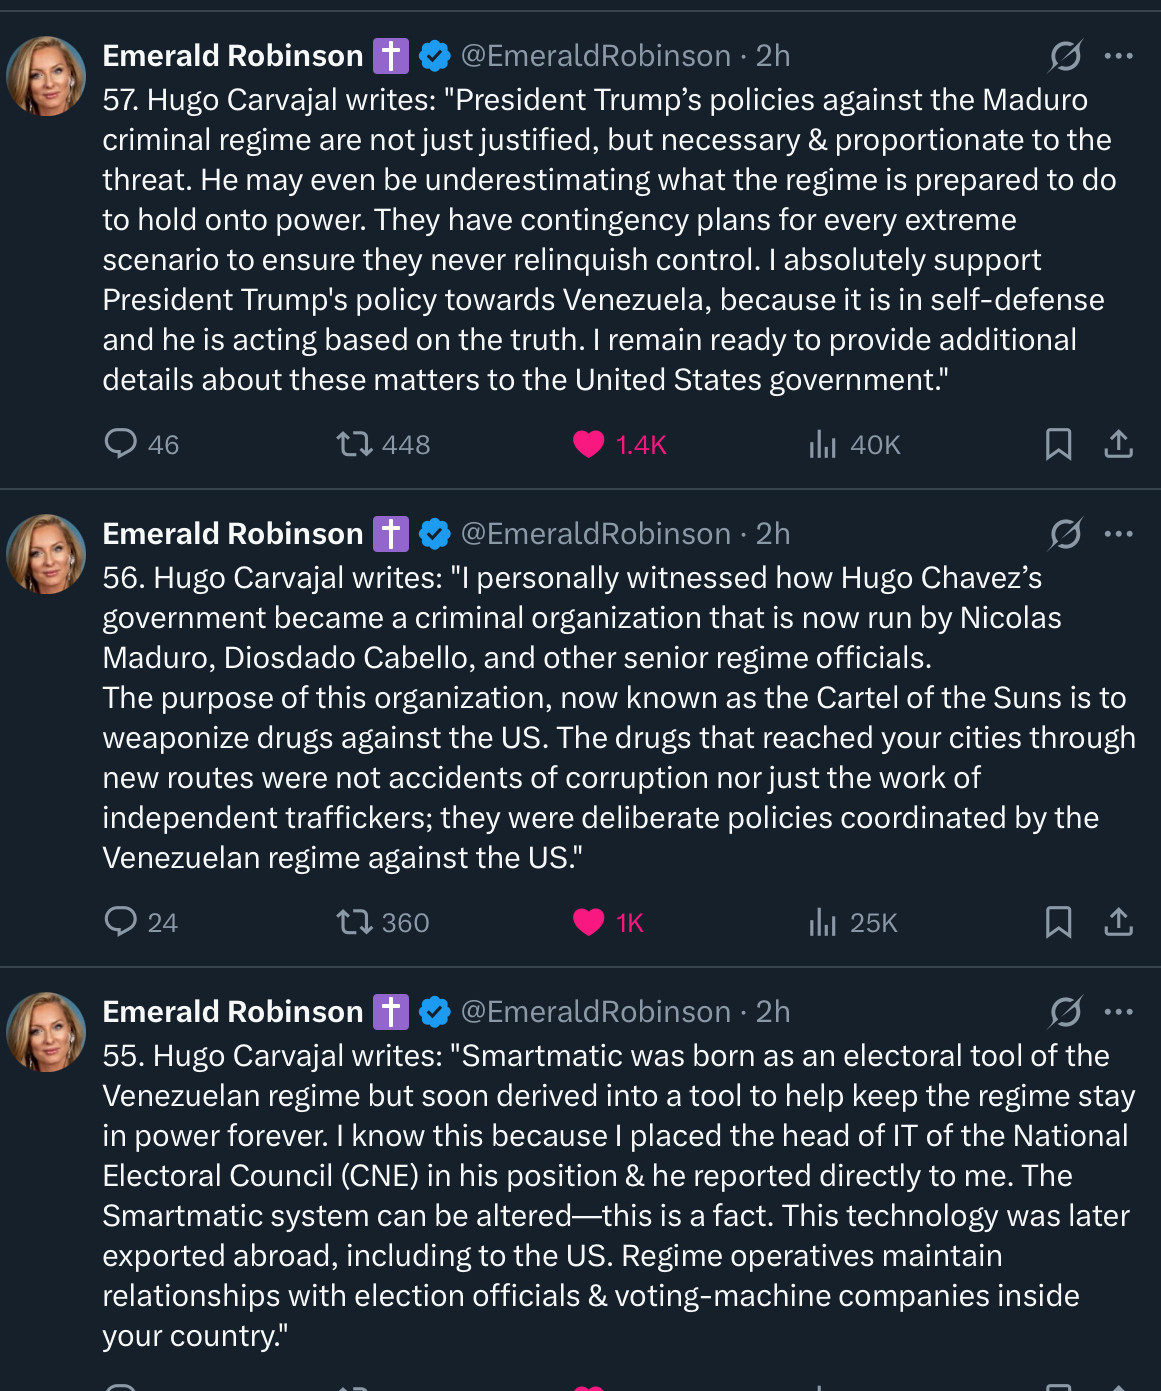1161x1391 pixels.
Task: View analytics for the 25K views tweet
Action: (x=823, y=922)
